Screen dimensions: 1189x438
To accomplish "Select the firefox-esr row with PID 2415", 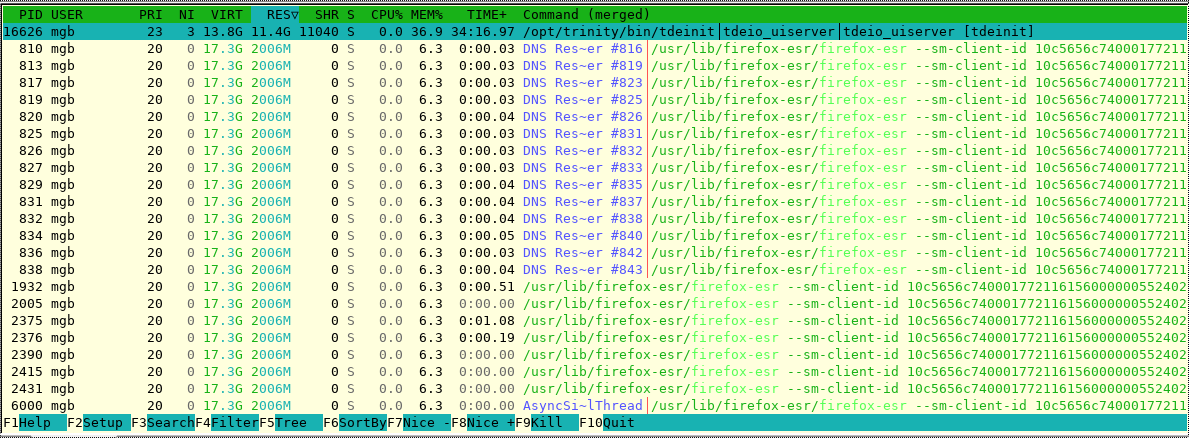I will 594,371.
